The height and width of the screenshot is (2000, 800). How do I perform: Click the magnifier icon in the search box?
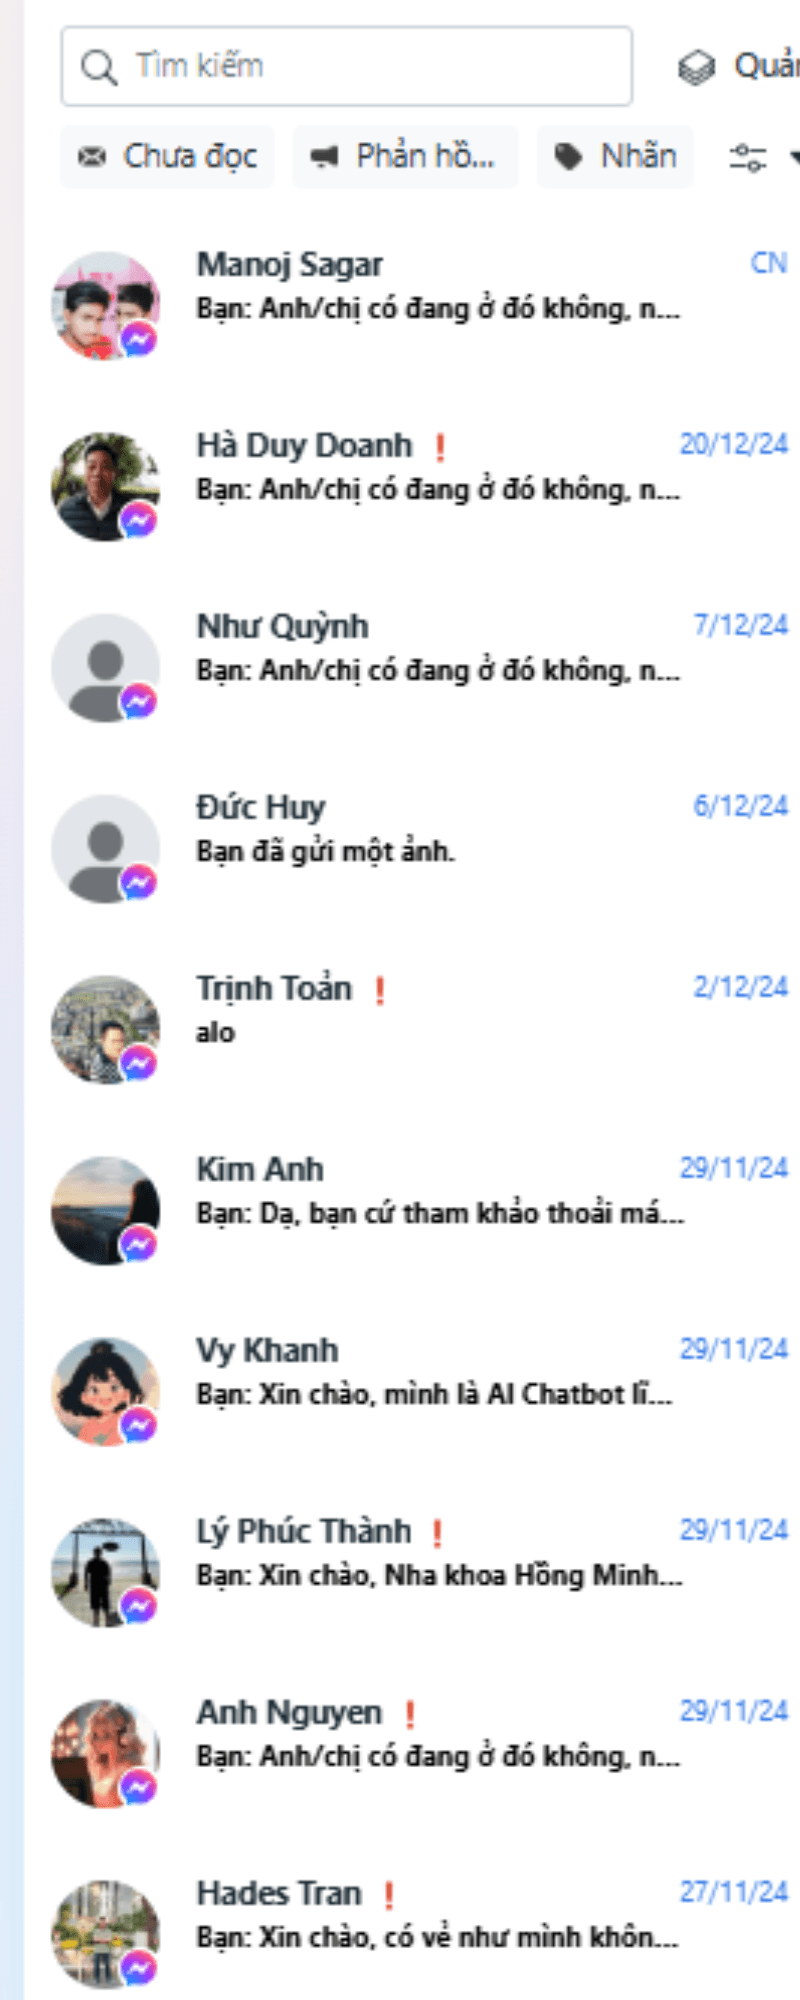99,67
